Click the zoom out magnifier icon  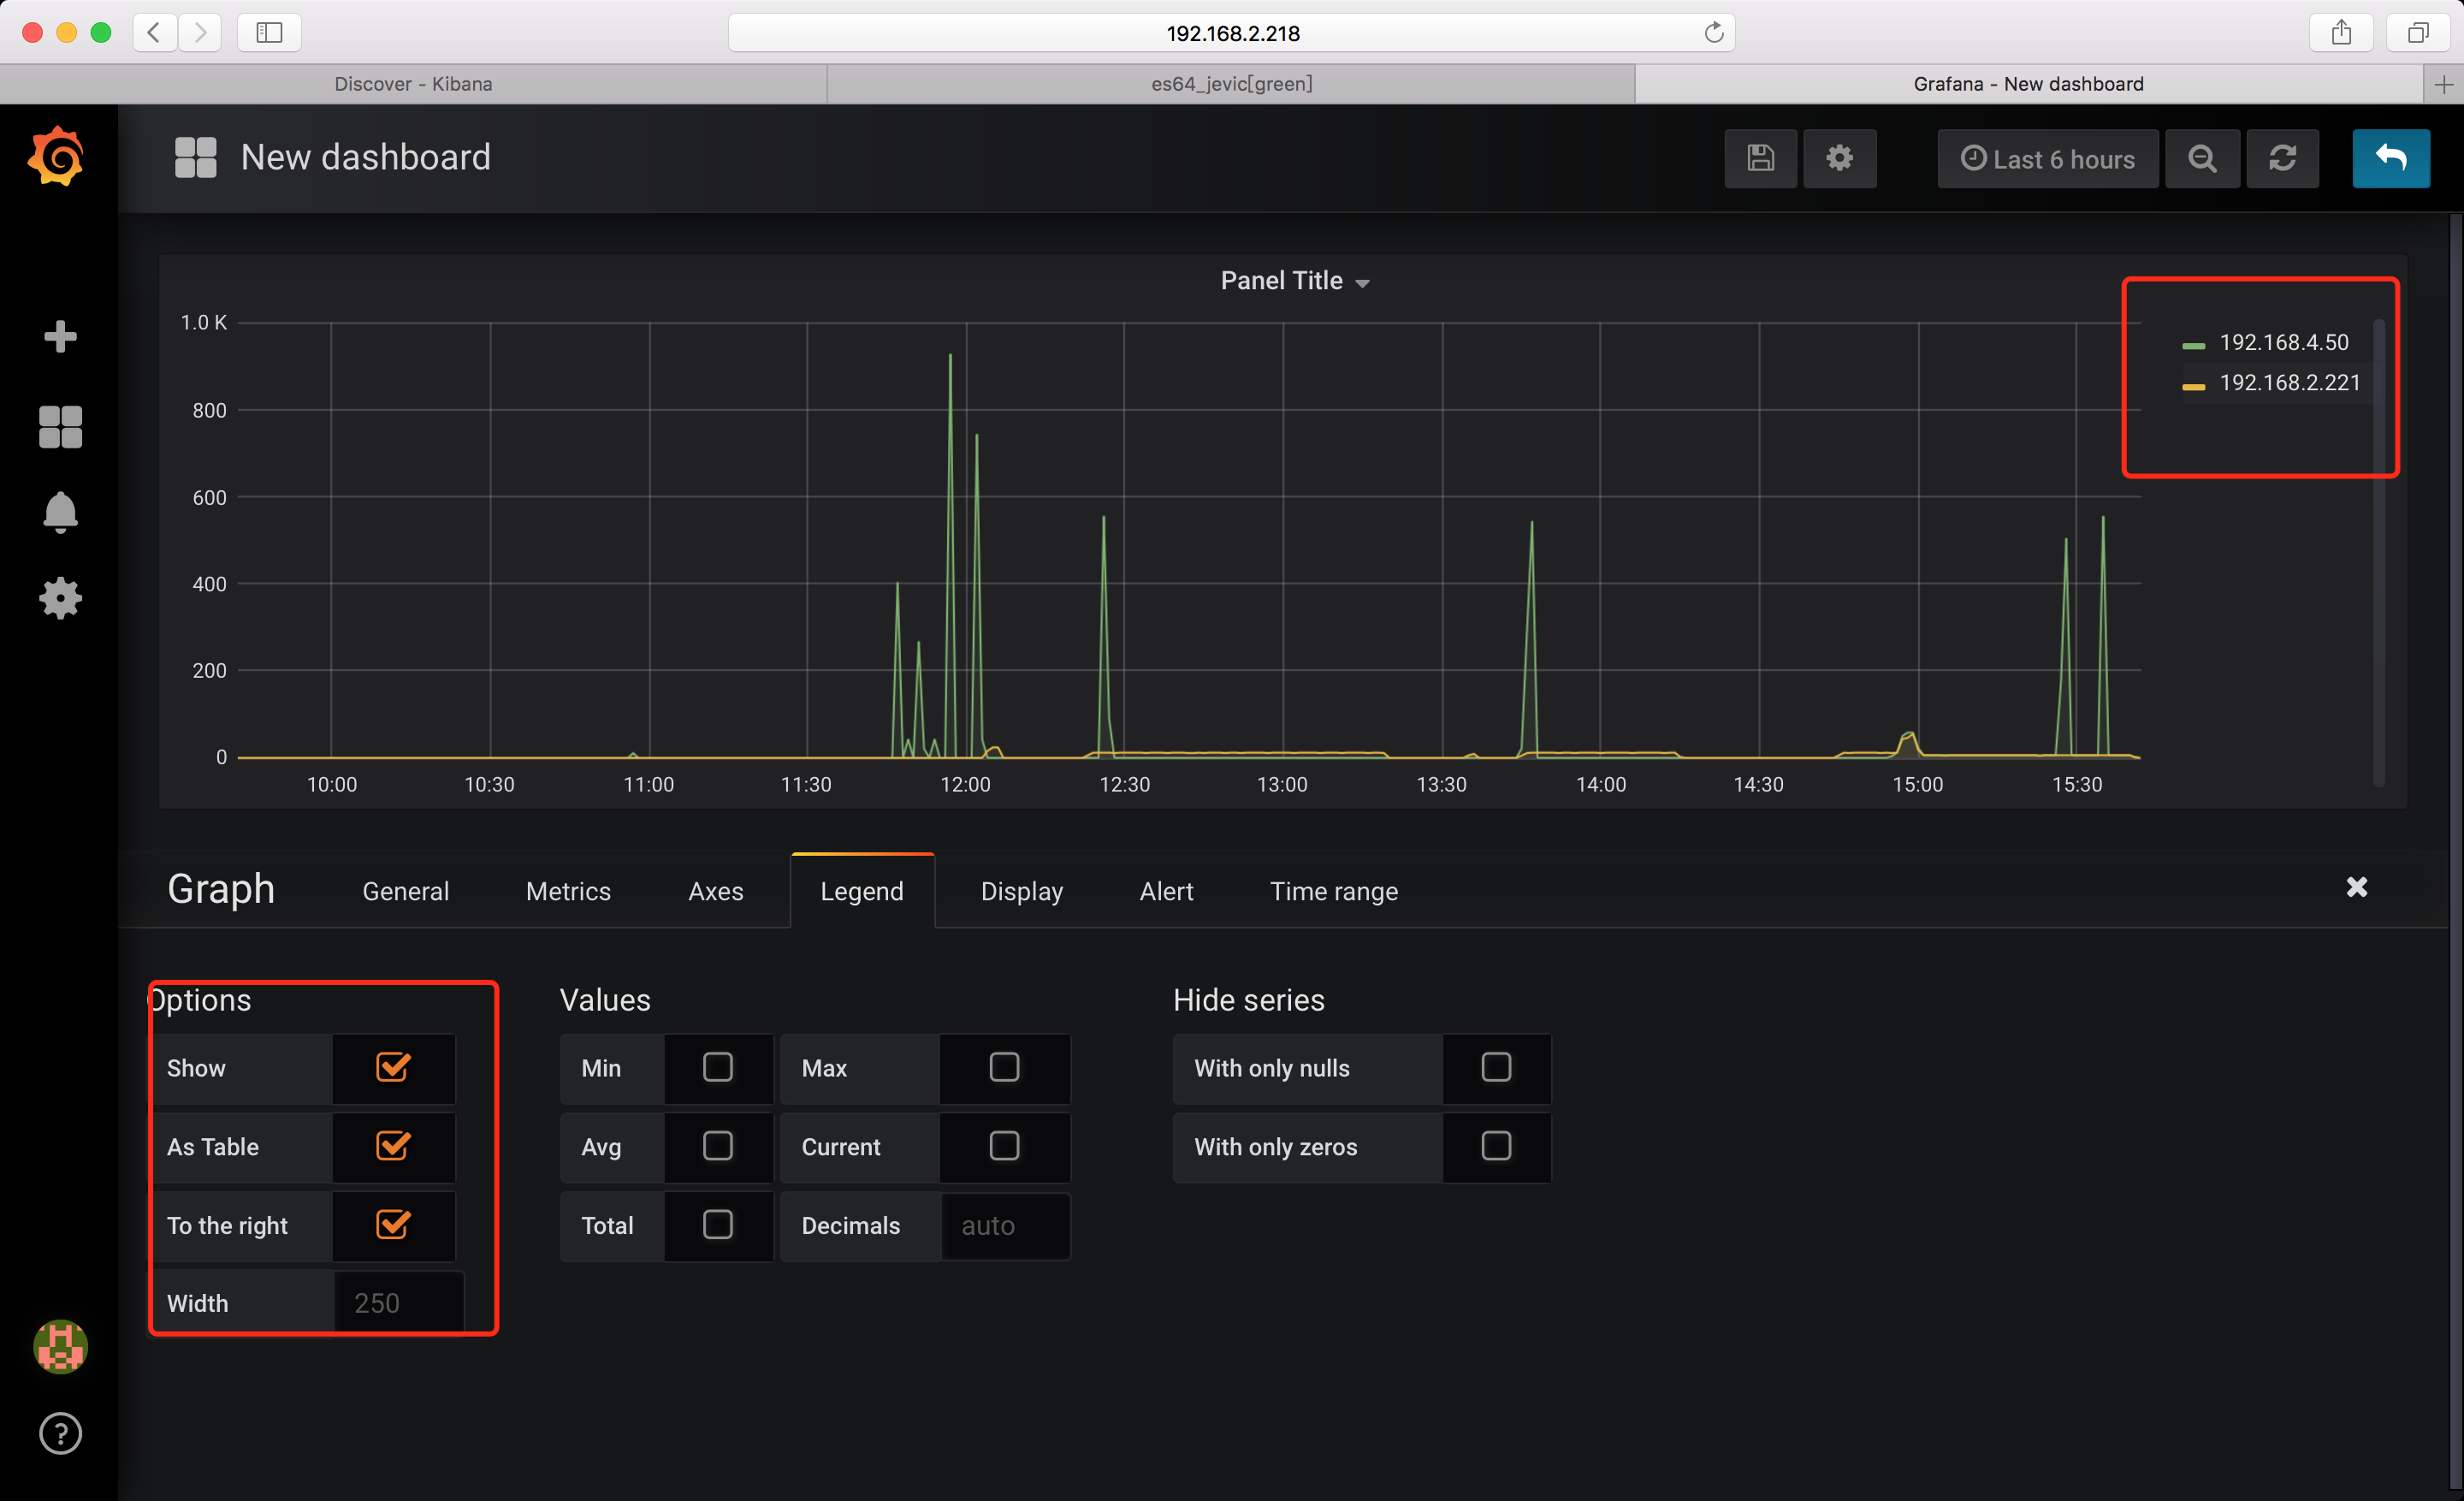(x=2201, y=158)
